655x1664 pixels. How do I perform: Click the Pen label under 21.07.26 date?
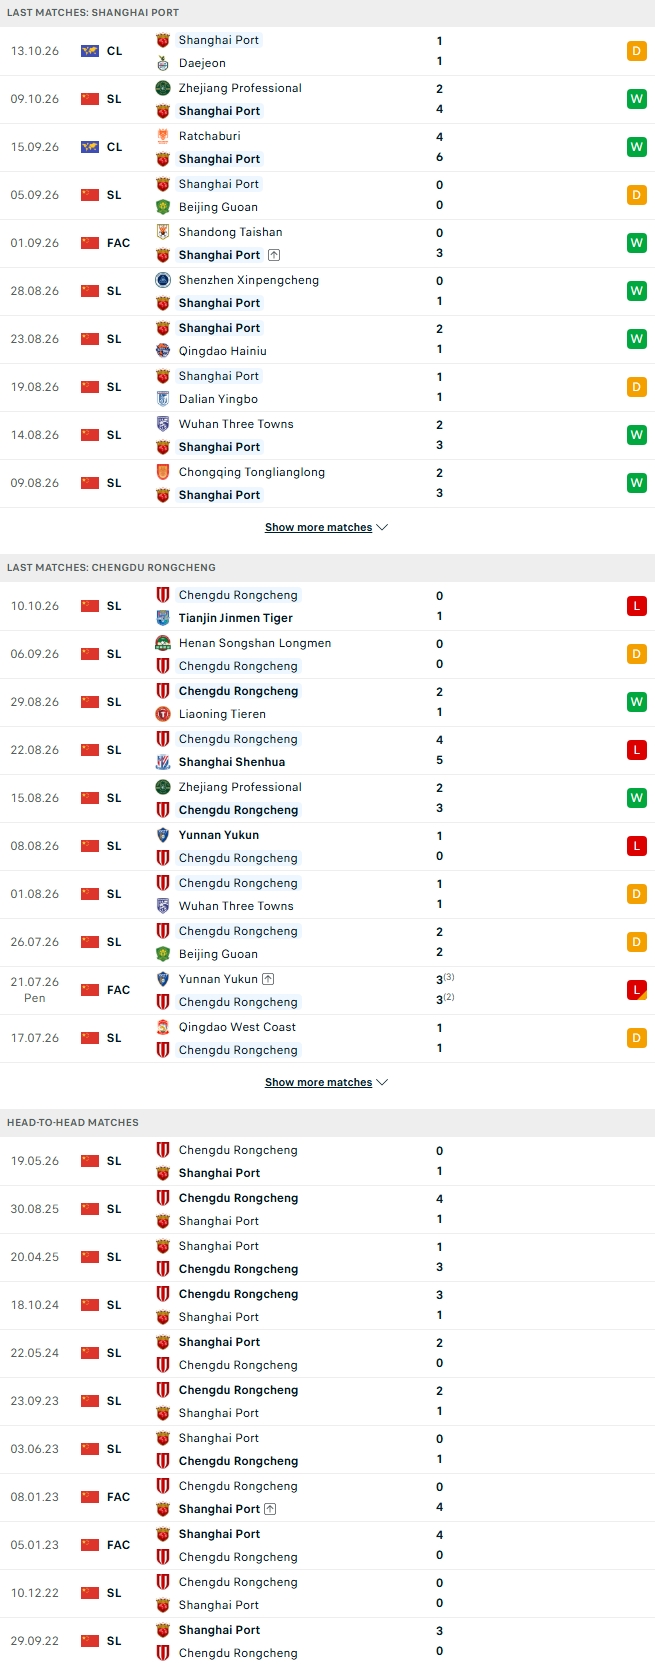35,998
